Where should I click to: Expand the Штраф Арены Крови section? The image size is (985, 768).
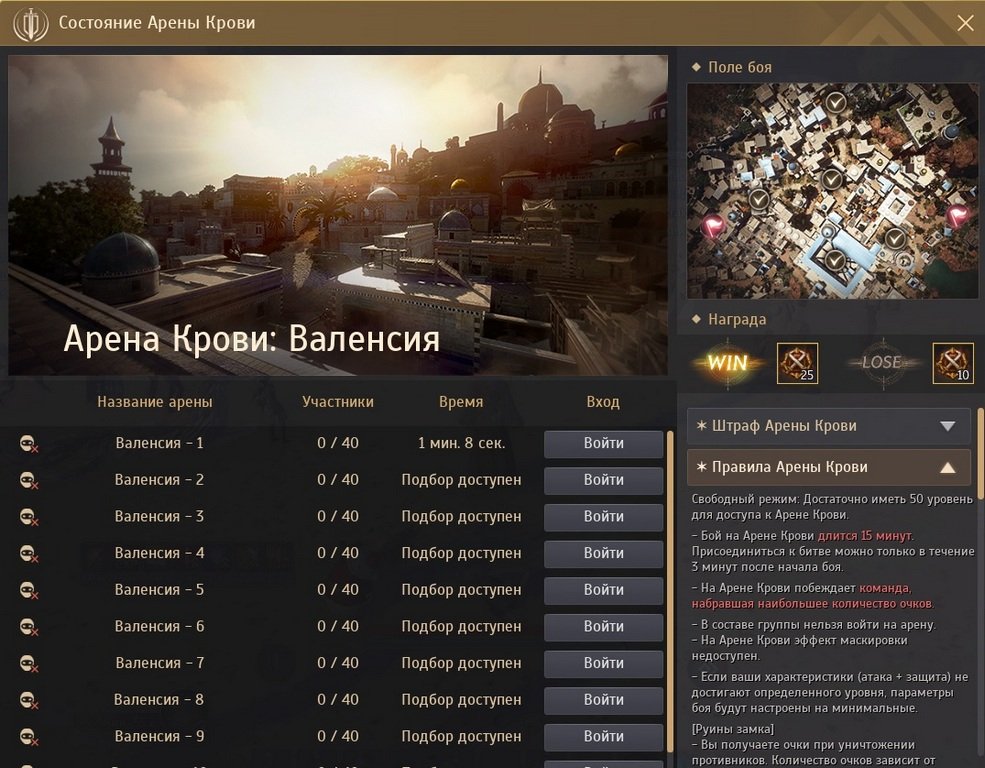pos(829,426)
